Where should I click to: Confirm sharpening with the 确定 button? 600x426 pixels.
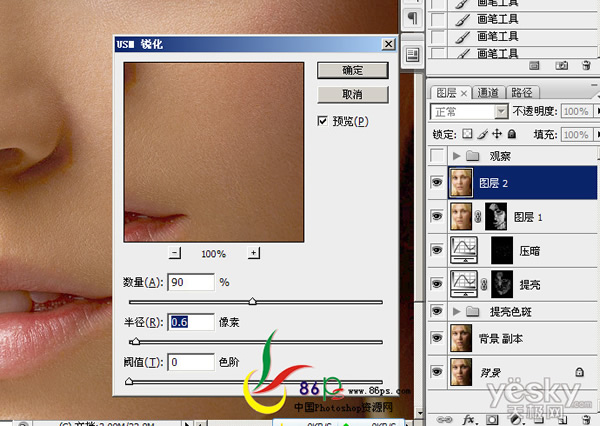[352, 70]
